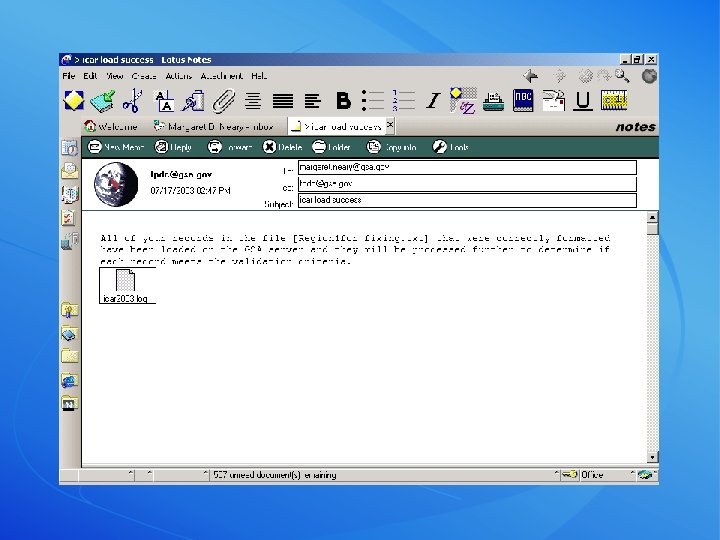
Task: Click the New Memo button
Action: pos(117,147)
